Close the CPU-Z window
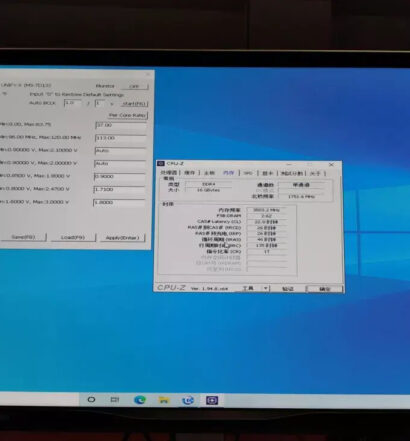The image size is (410, 441). tap(331, 164)
